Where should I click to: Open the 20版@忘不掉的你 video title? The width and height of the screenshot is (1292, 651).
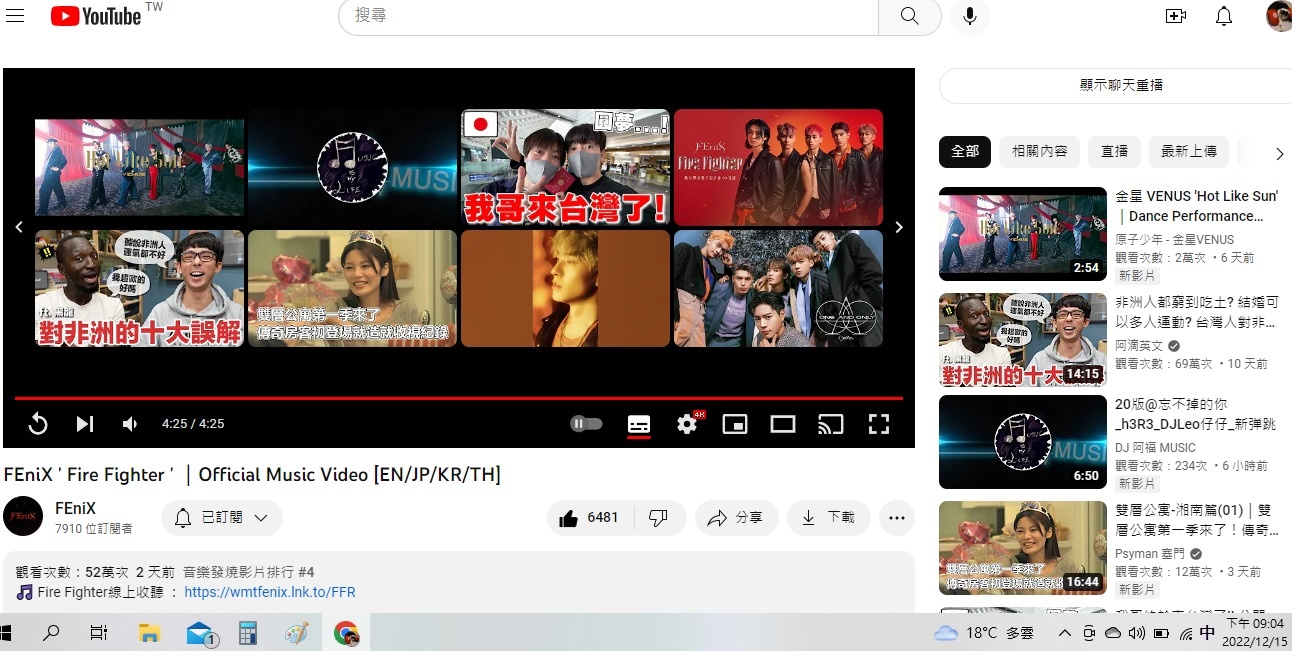(x=1194, y=414)
